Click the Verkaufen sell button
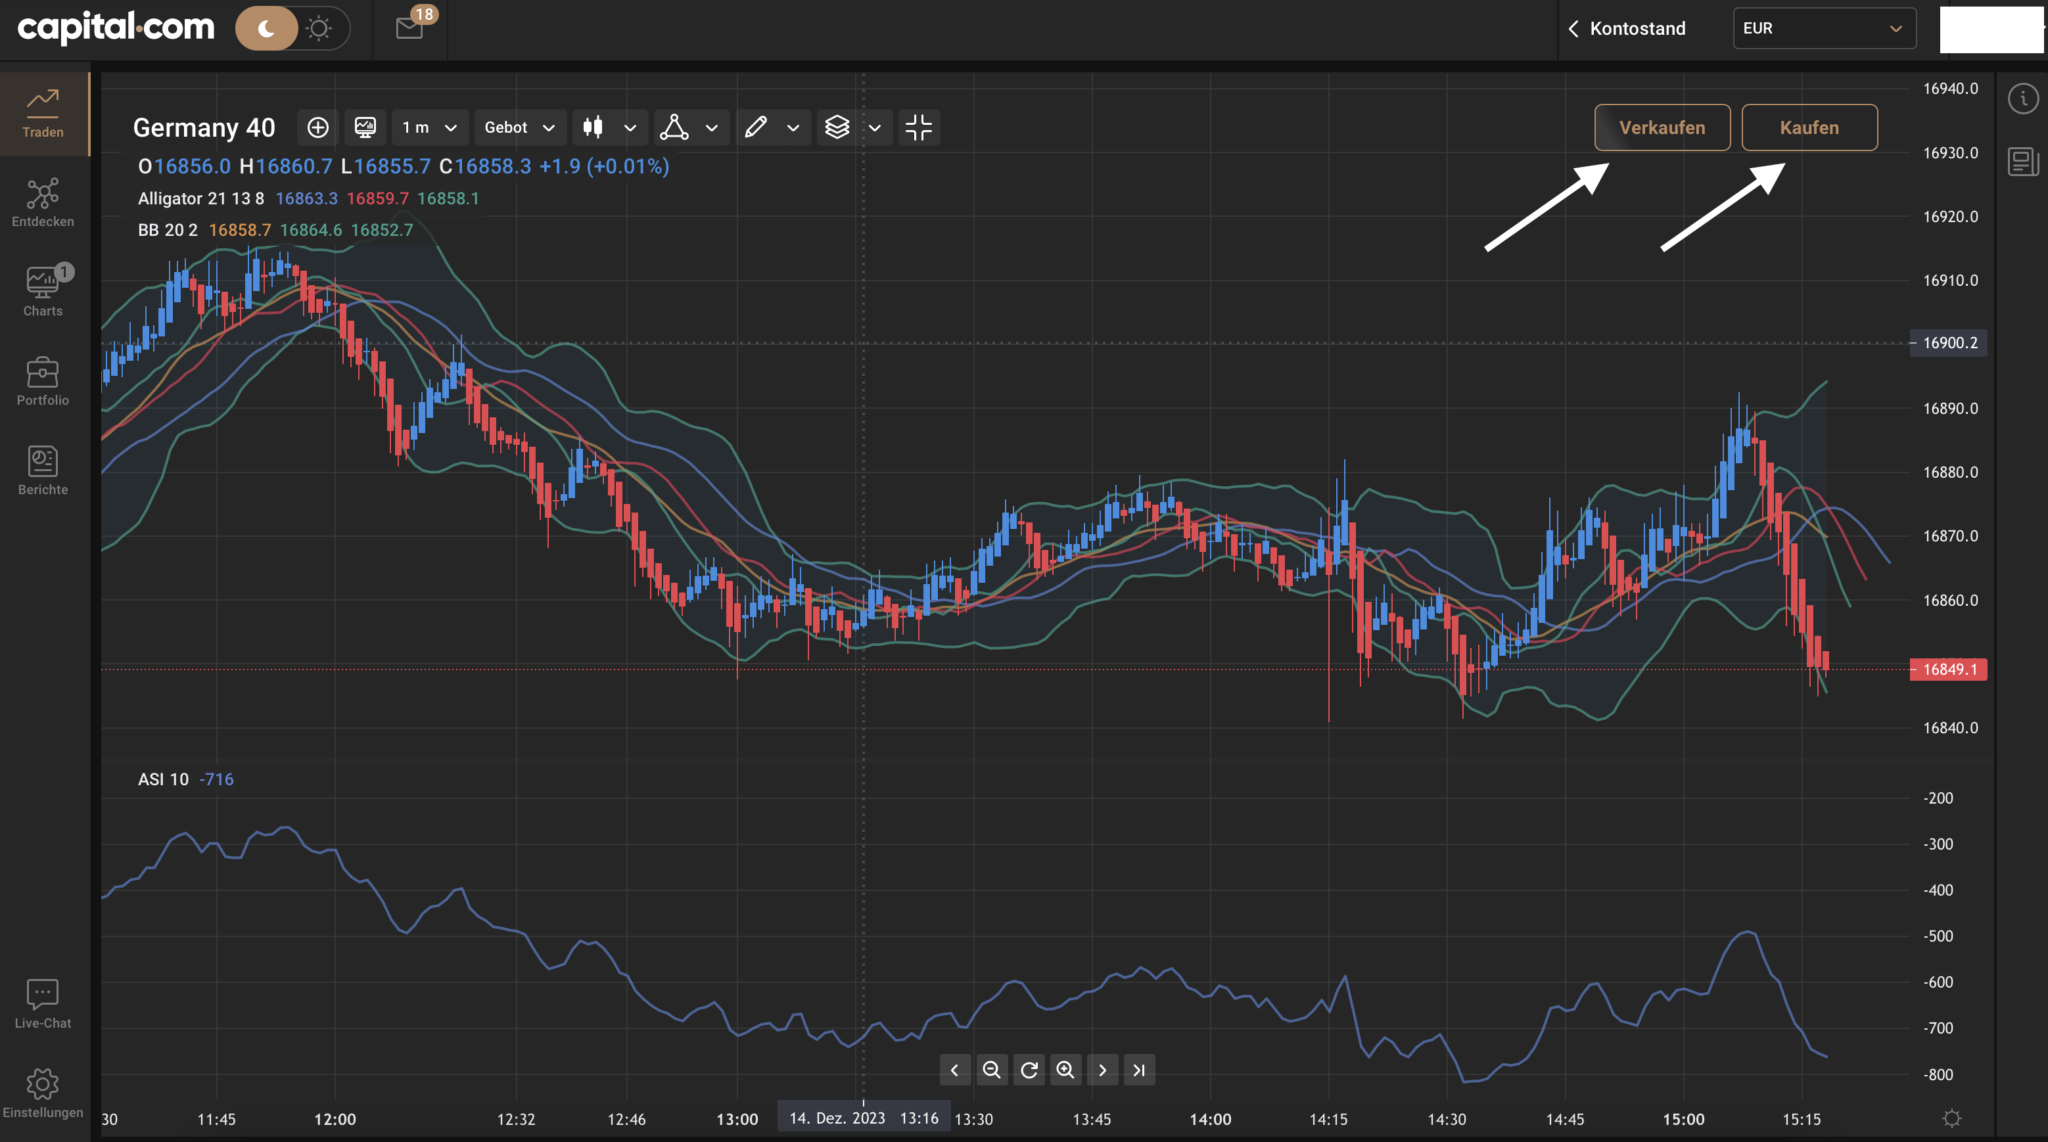2048x1142 pixels. pyautogui.click(x=1662, y=127)
